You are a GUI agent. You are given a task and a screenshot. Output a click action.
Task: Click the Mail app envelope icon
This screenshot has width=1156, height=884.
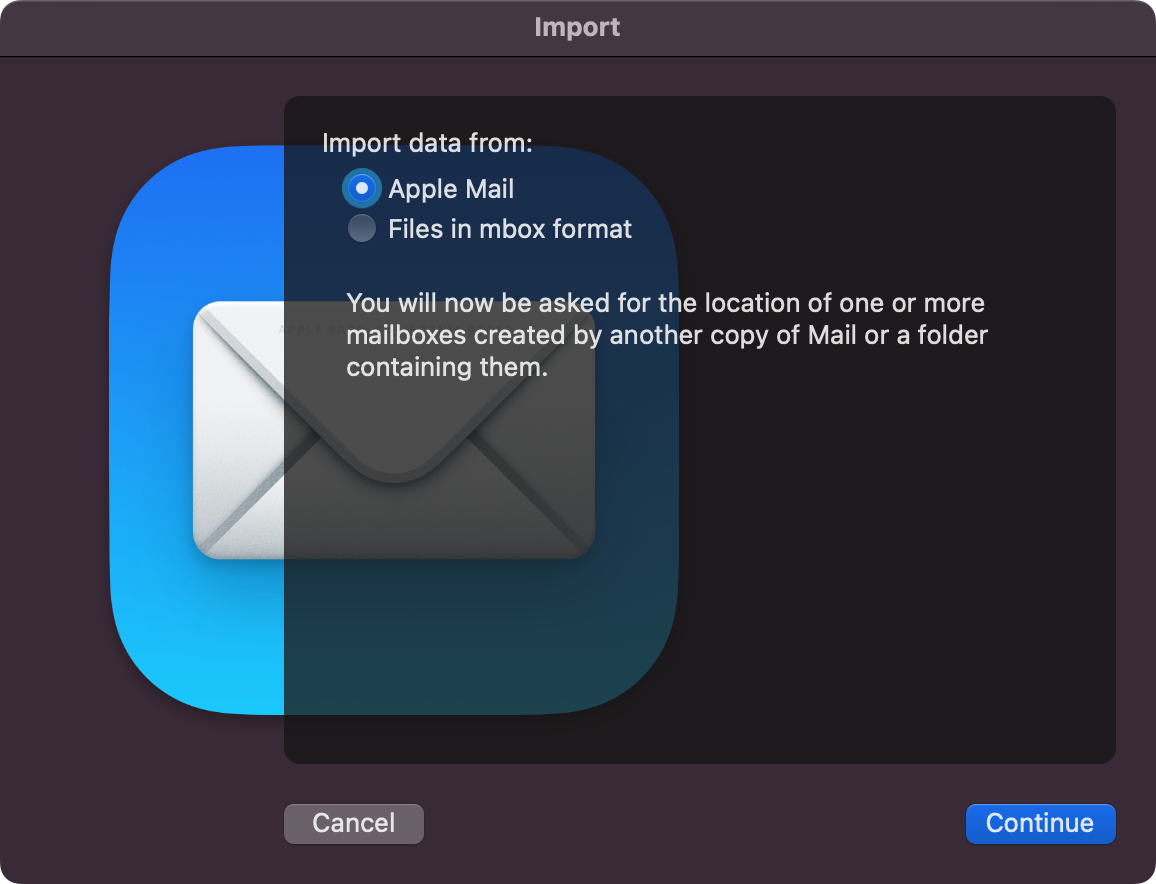coord(394,430)
